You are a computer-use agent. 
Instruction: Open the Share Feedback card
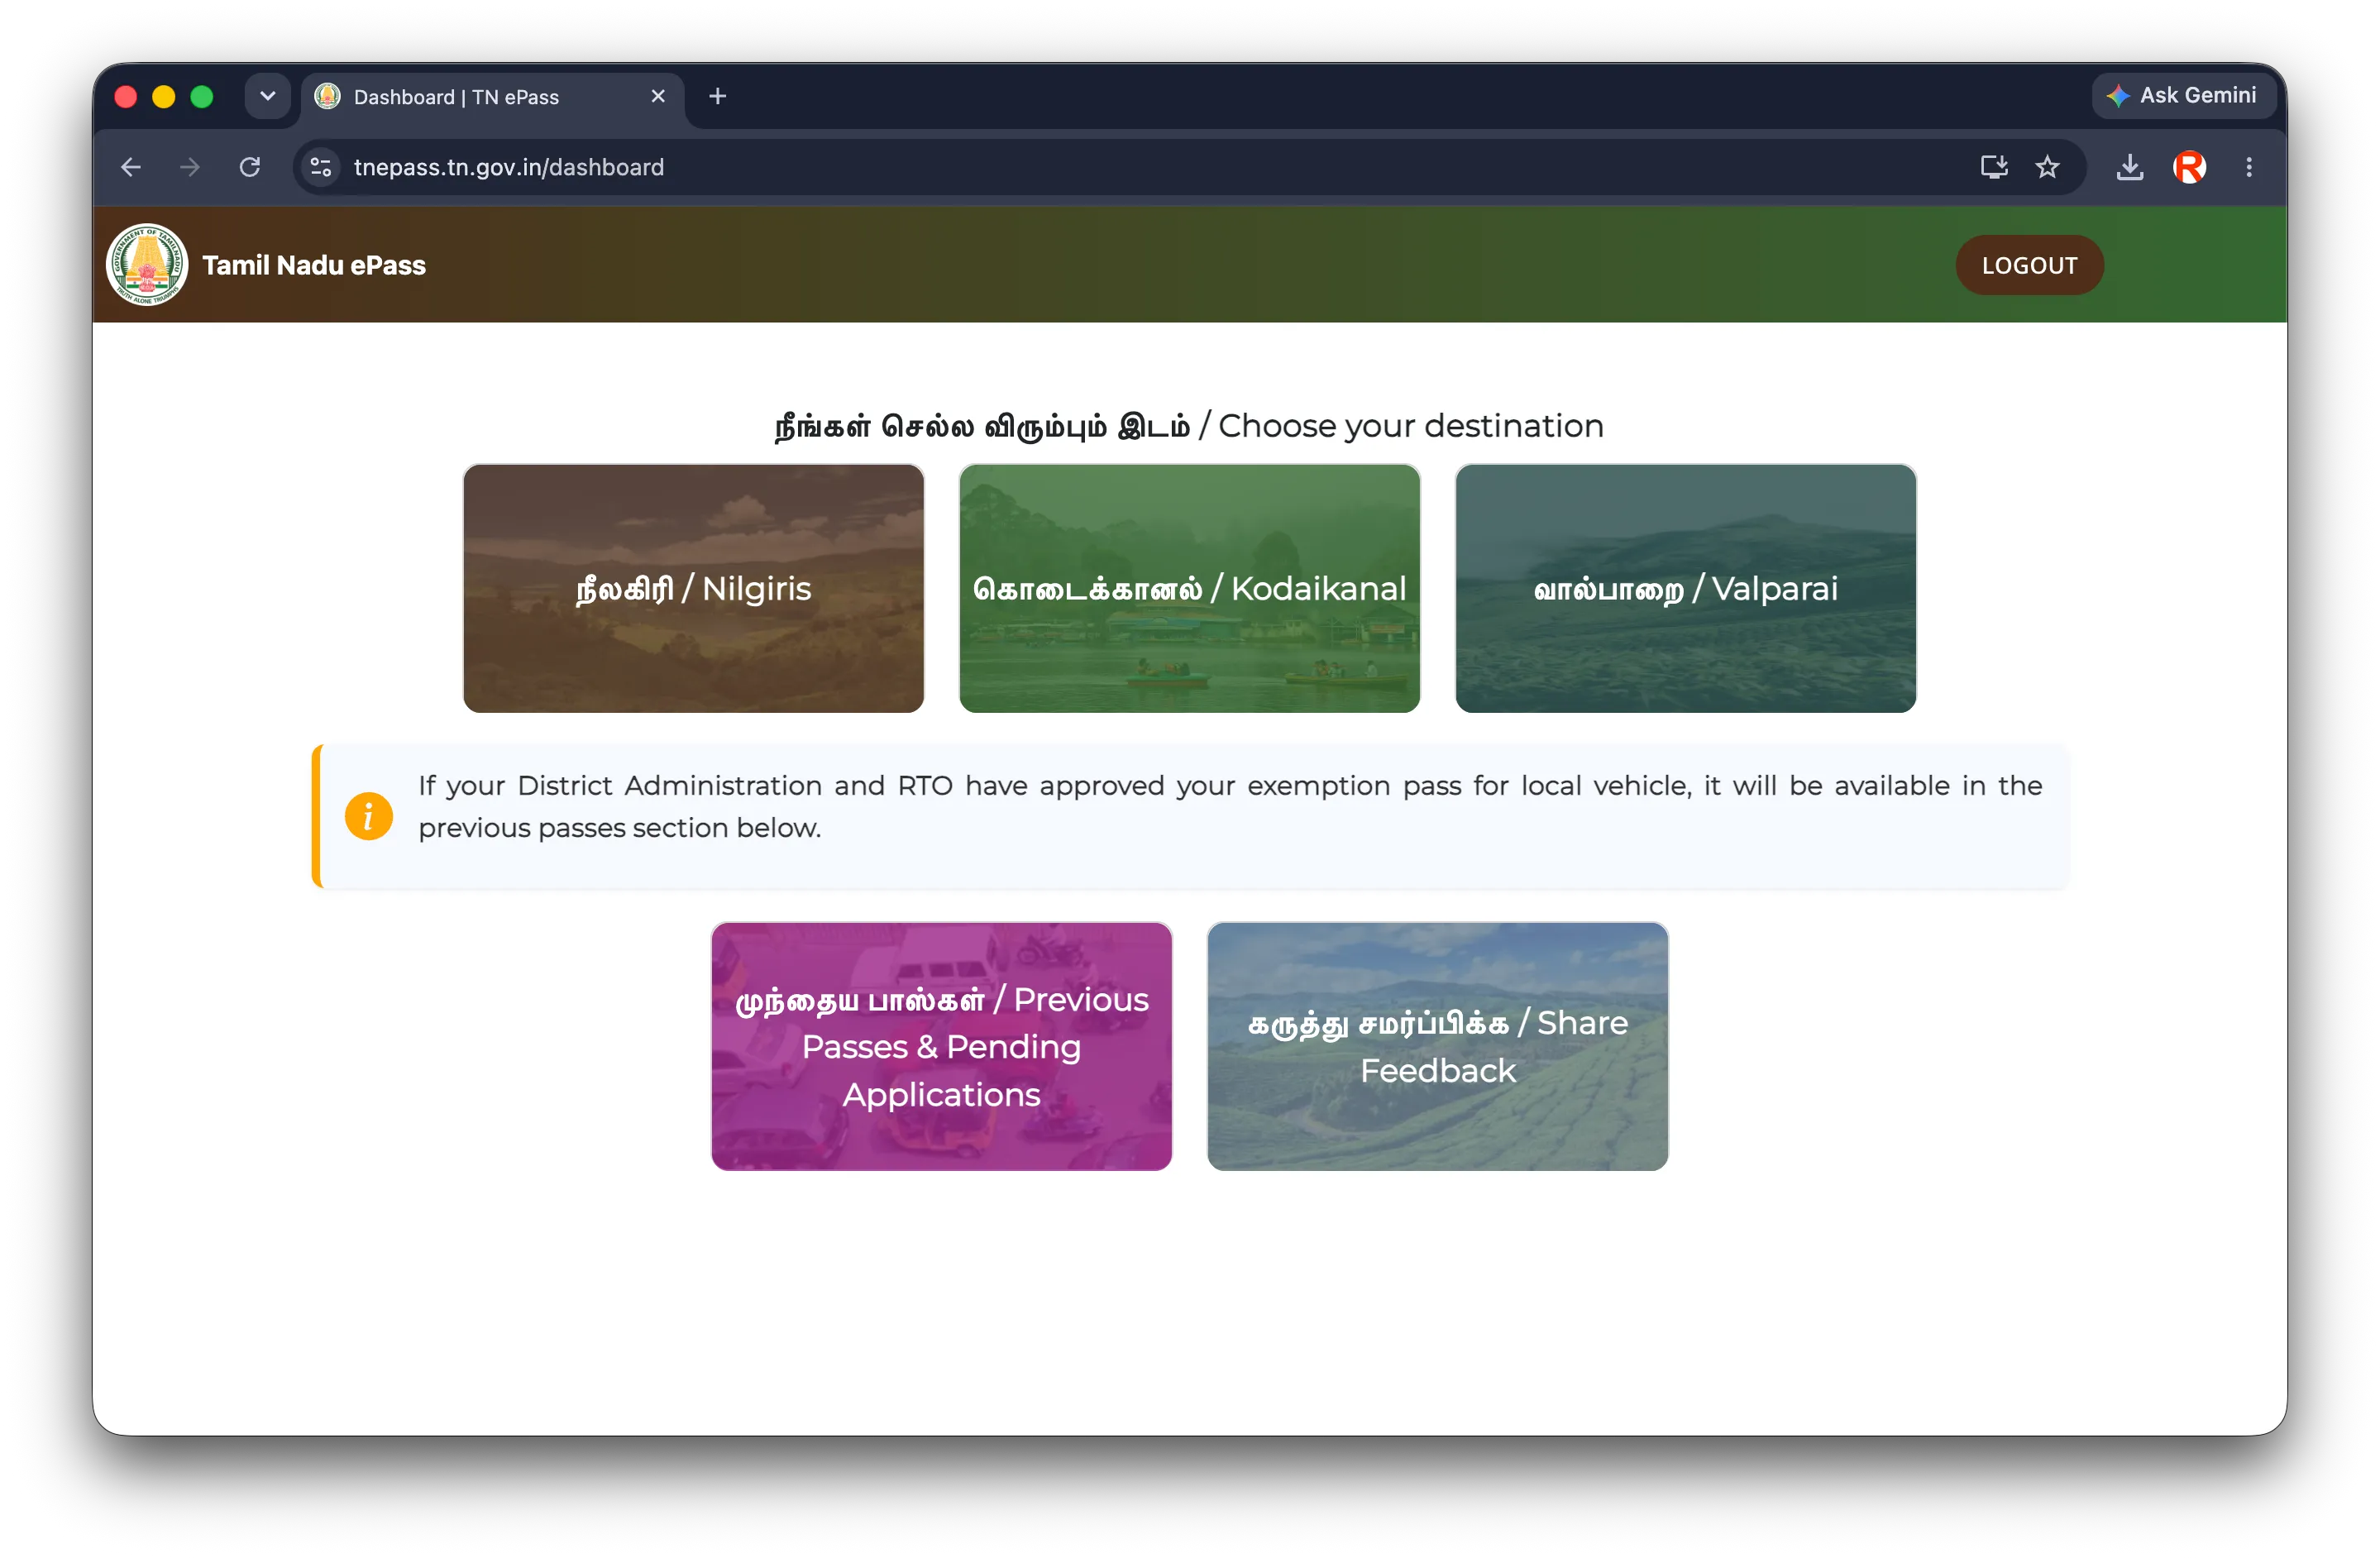pyautogui.click(x=1437, y=1046)
